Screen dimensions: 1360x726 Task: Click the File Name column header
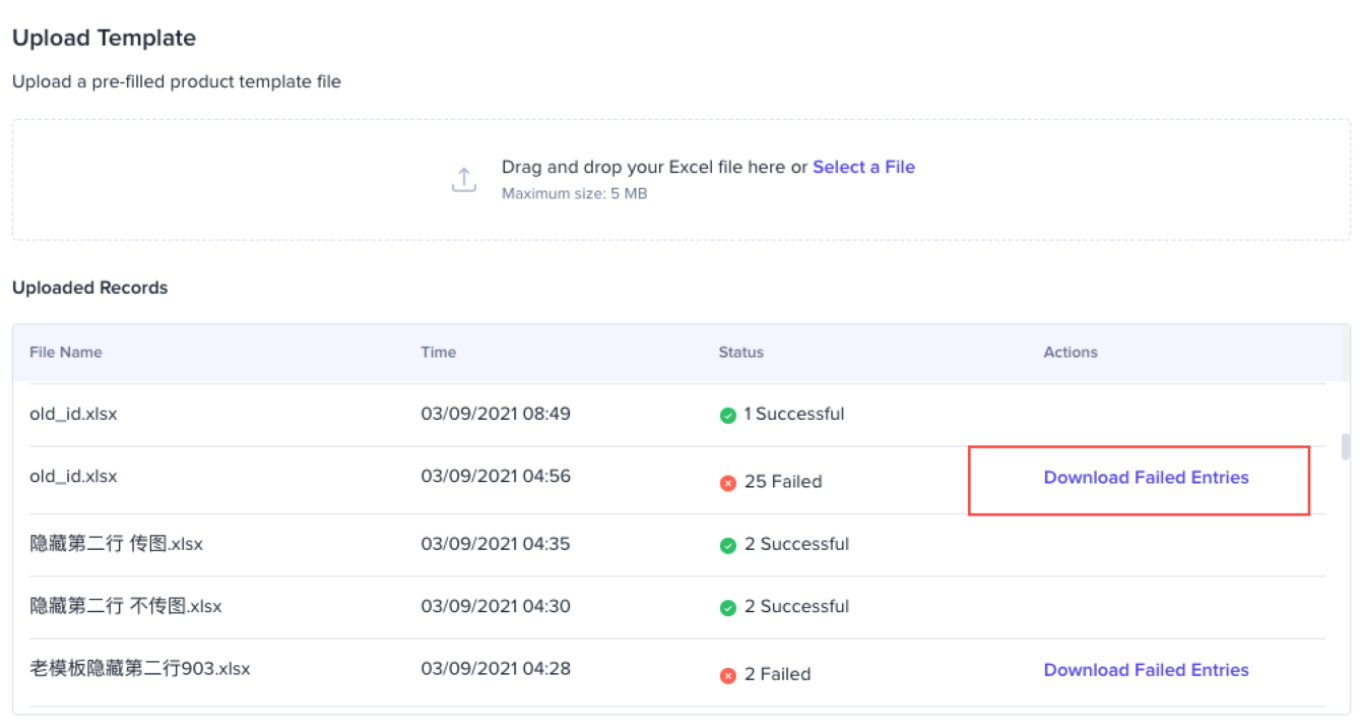point(66,352)
